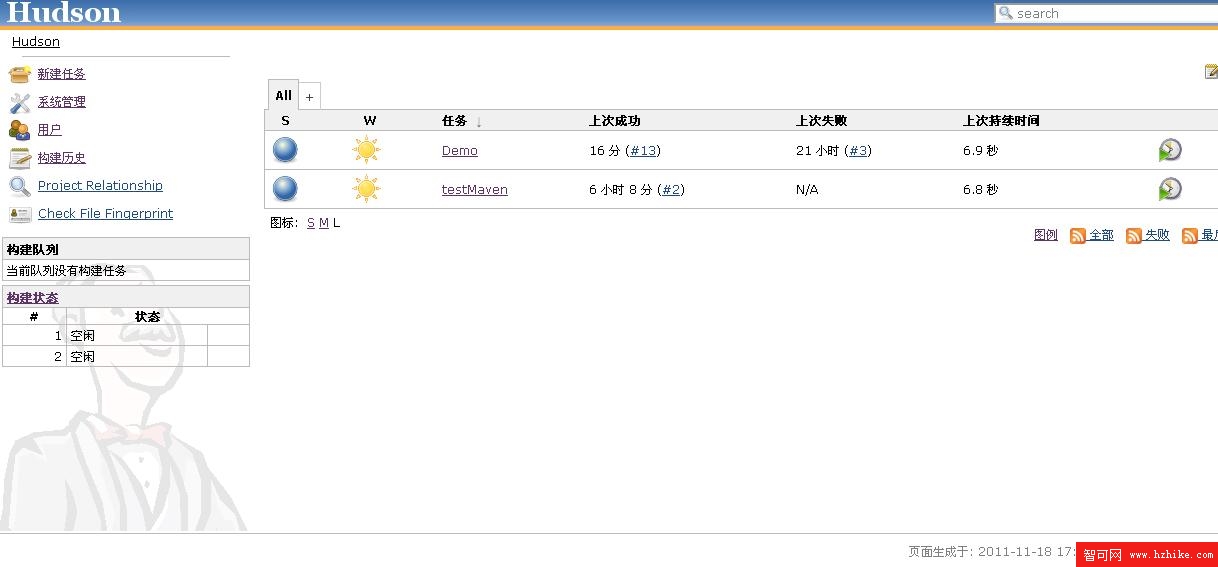Open the testMaven job link

pyautogui.click(x=475, y=190)
